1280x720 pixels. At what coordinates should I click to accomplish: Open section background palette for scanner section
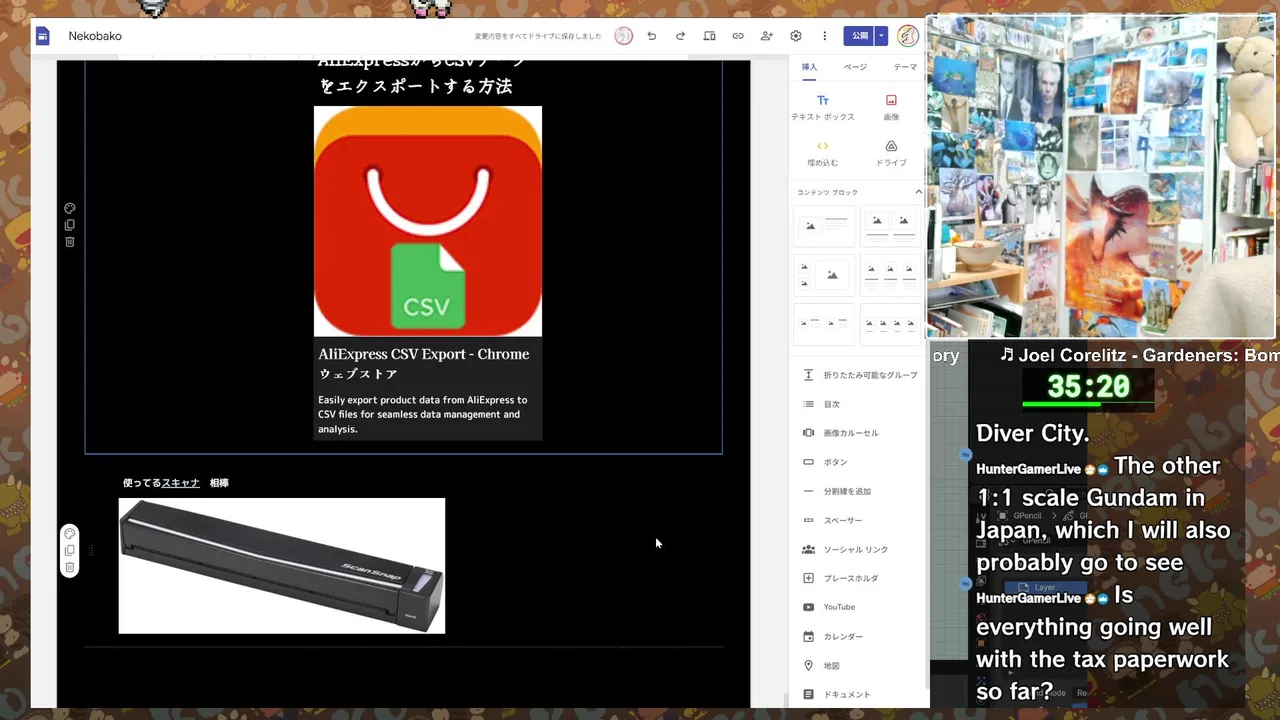point(70,534)
